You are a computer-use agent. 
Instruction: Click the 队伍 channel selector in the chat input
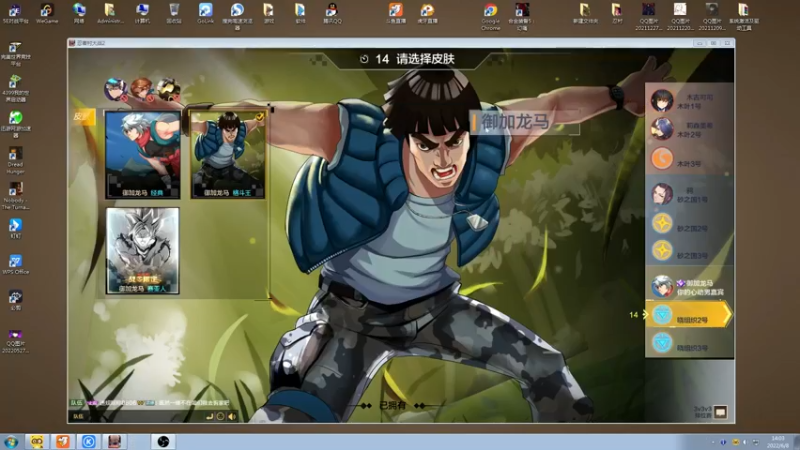coord(78,416)
